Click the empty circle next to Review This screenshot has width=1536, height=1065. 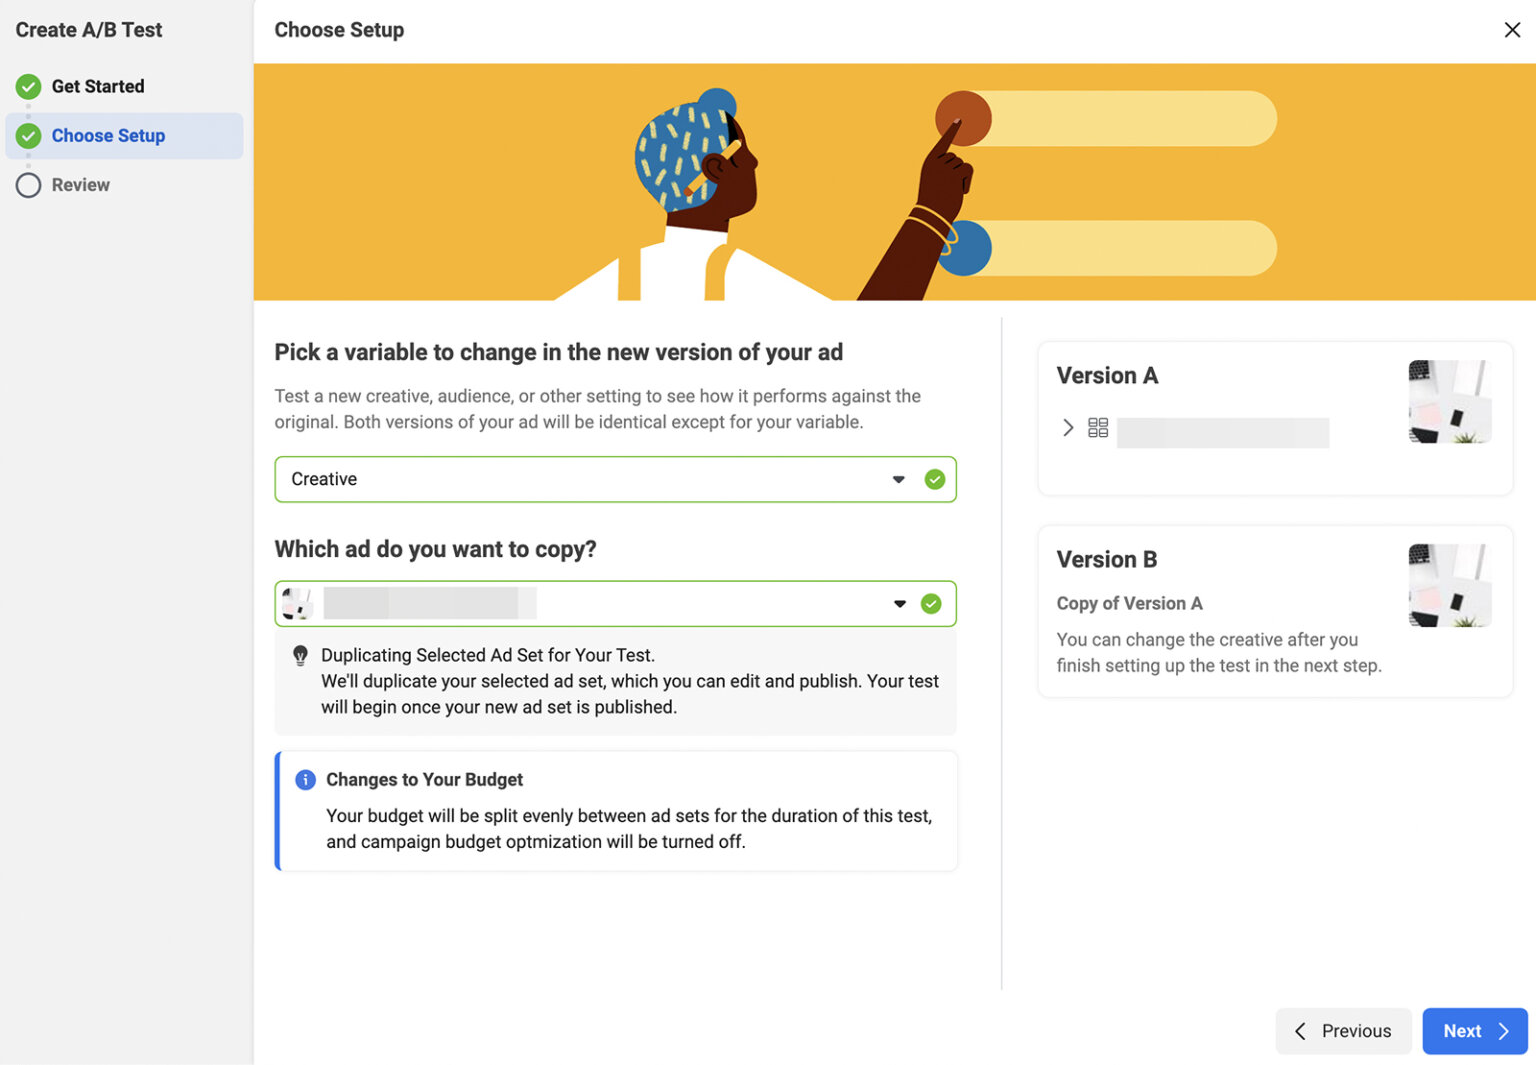(x=28, y=185)
